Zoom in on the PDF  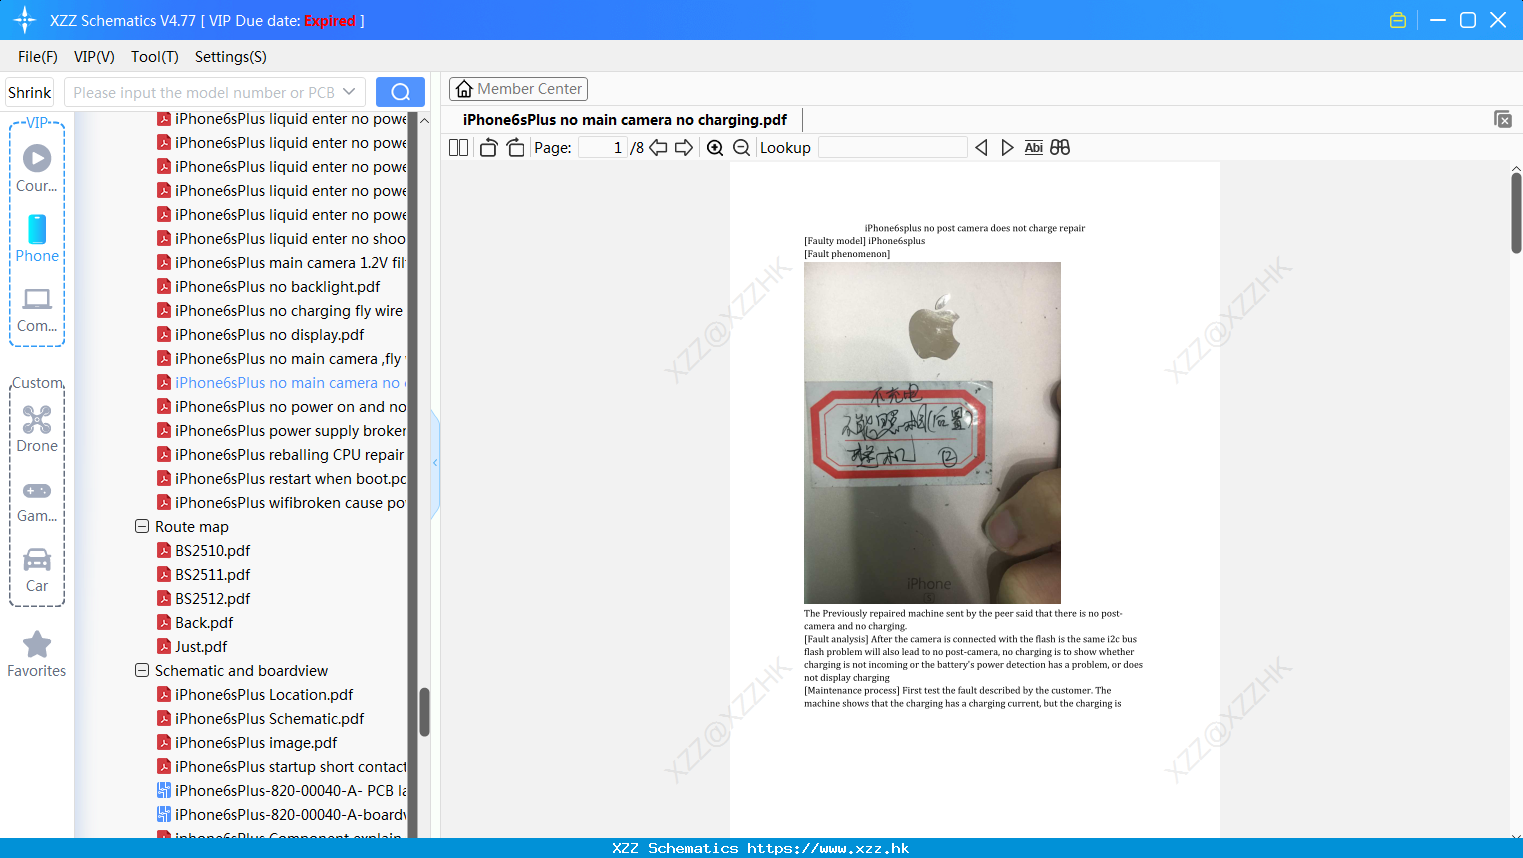[715, 148]
